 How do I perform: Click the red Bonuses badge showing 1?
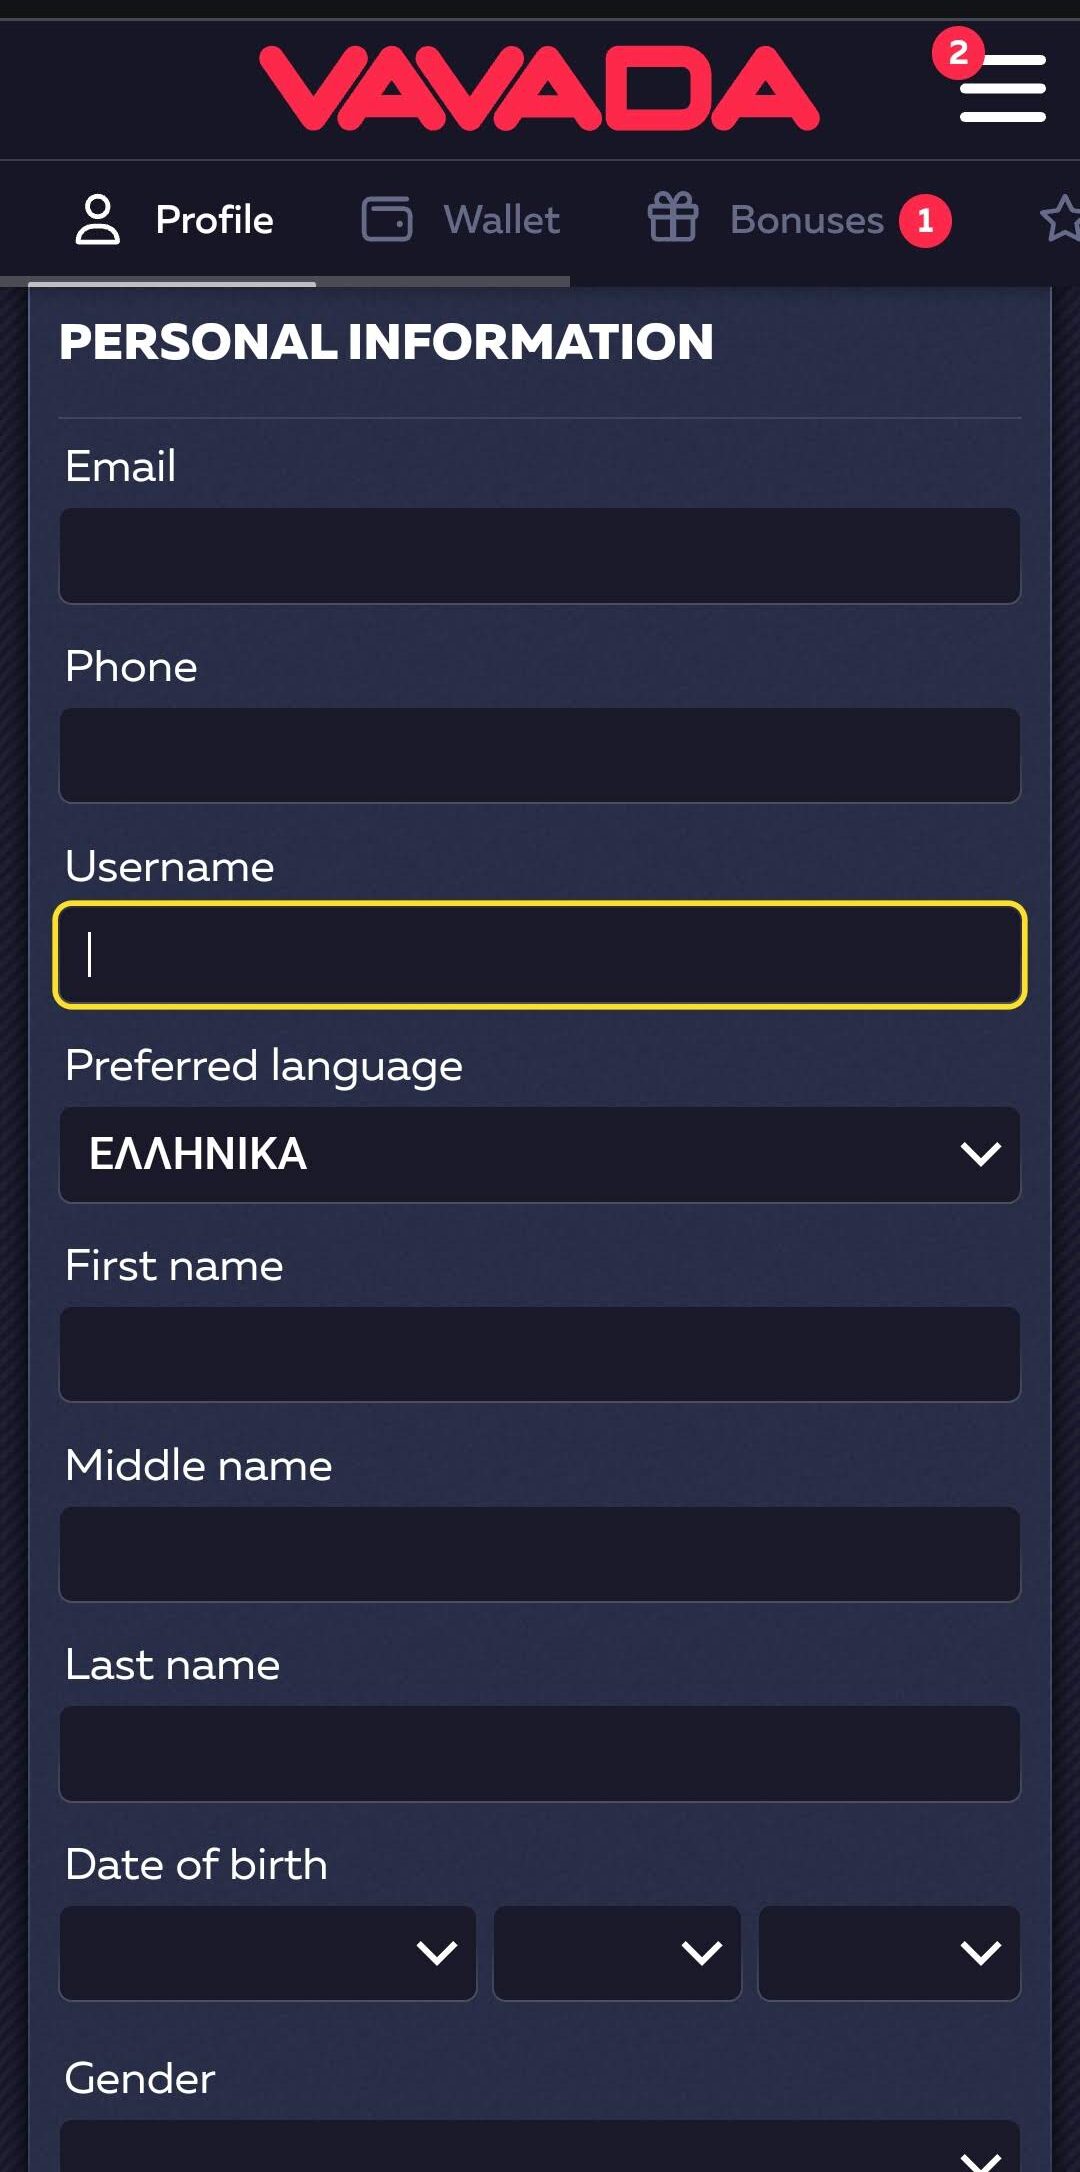pyautogui.click(x=925, y=220)
